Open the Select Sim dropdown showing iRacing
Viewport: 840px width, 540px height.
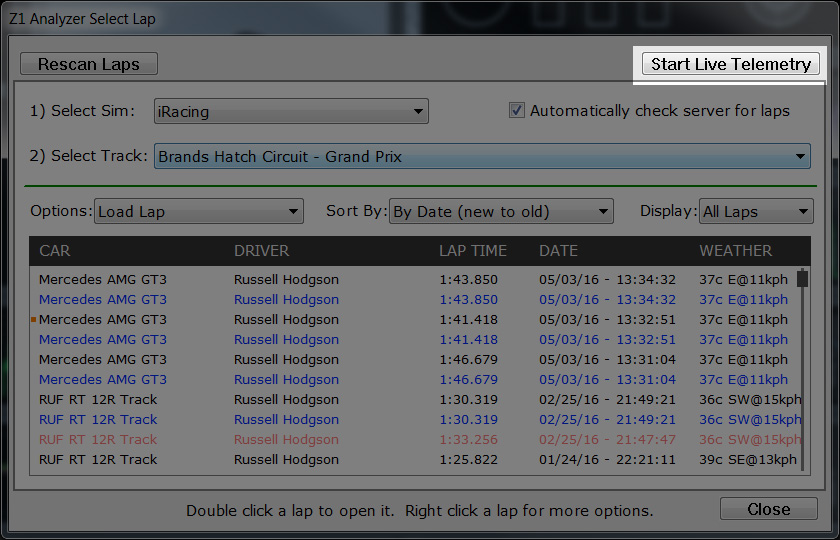click(x=291, y=111)
